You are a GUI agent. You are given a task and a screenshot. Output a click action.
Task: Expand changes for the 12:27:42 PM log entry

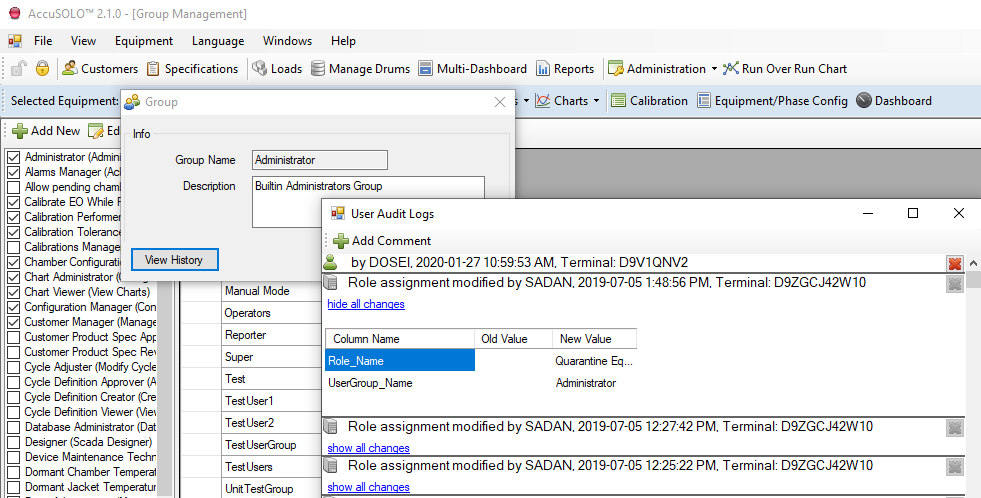tap(368, 447)
